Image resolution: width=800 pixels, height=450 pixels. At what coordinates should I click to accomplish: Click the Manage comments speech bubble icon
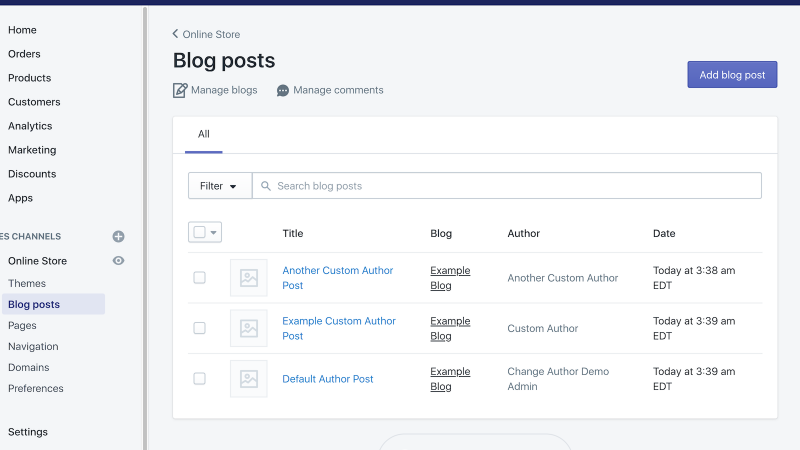(283, 91)
